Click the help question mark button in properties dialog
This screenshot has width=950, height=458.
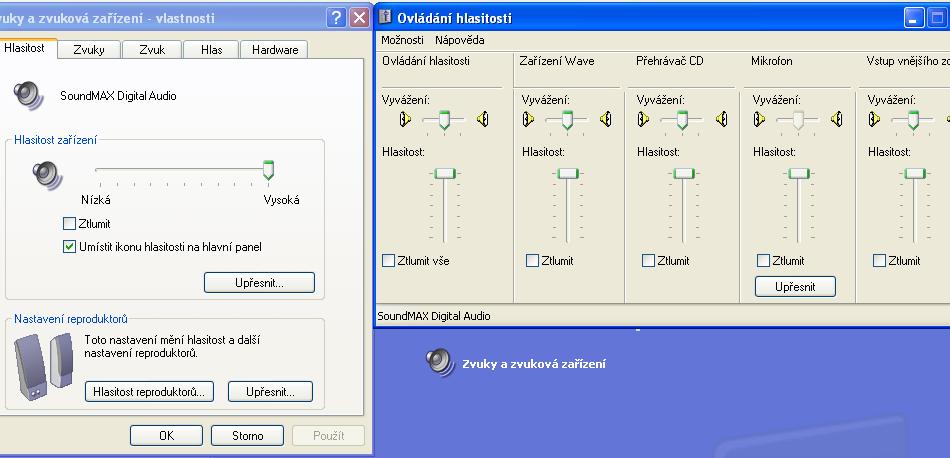coord(336,18)
